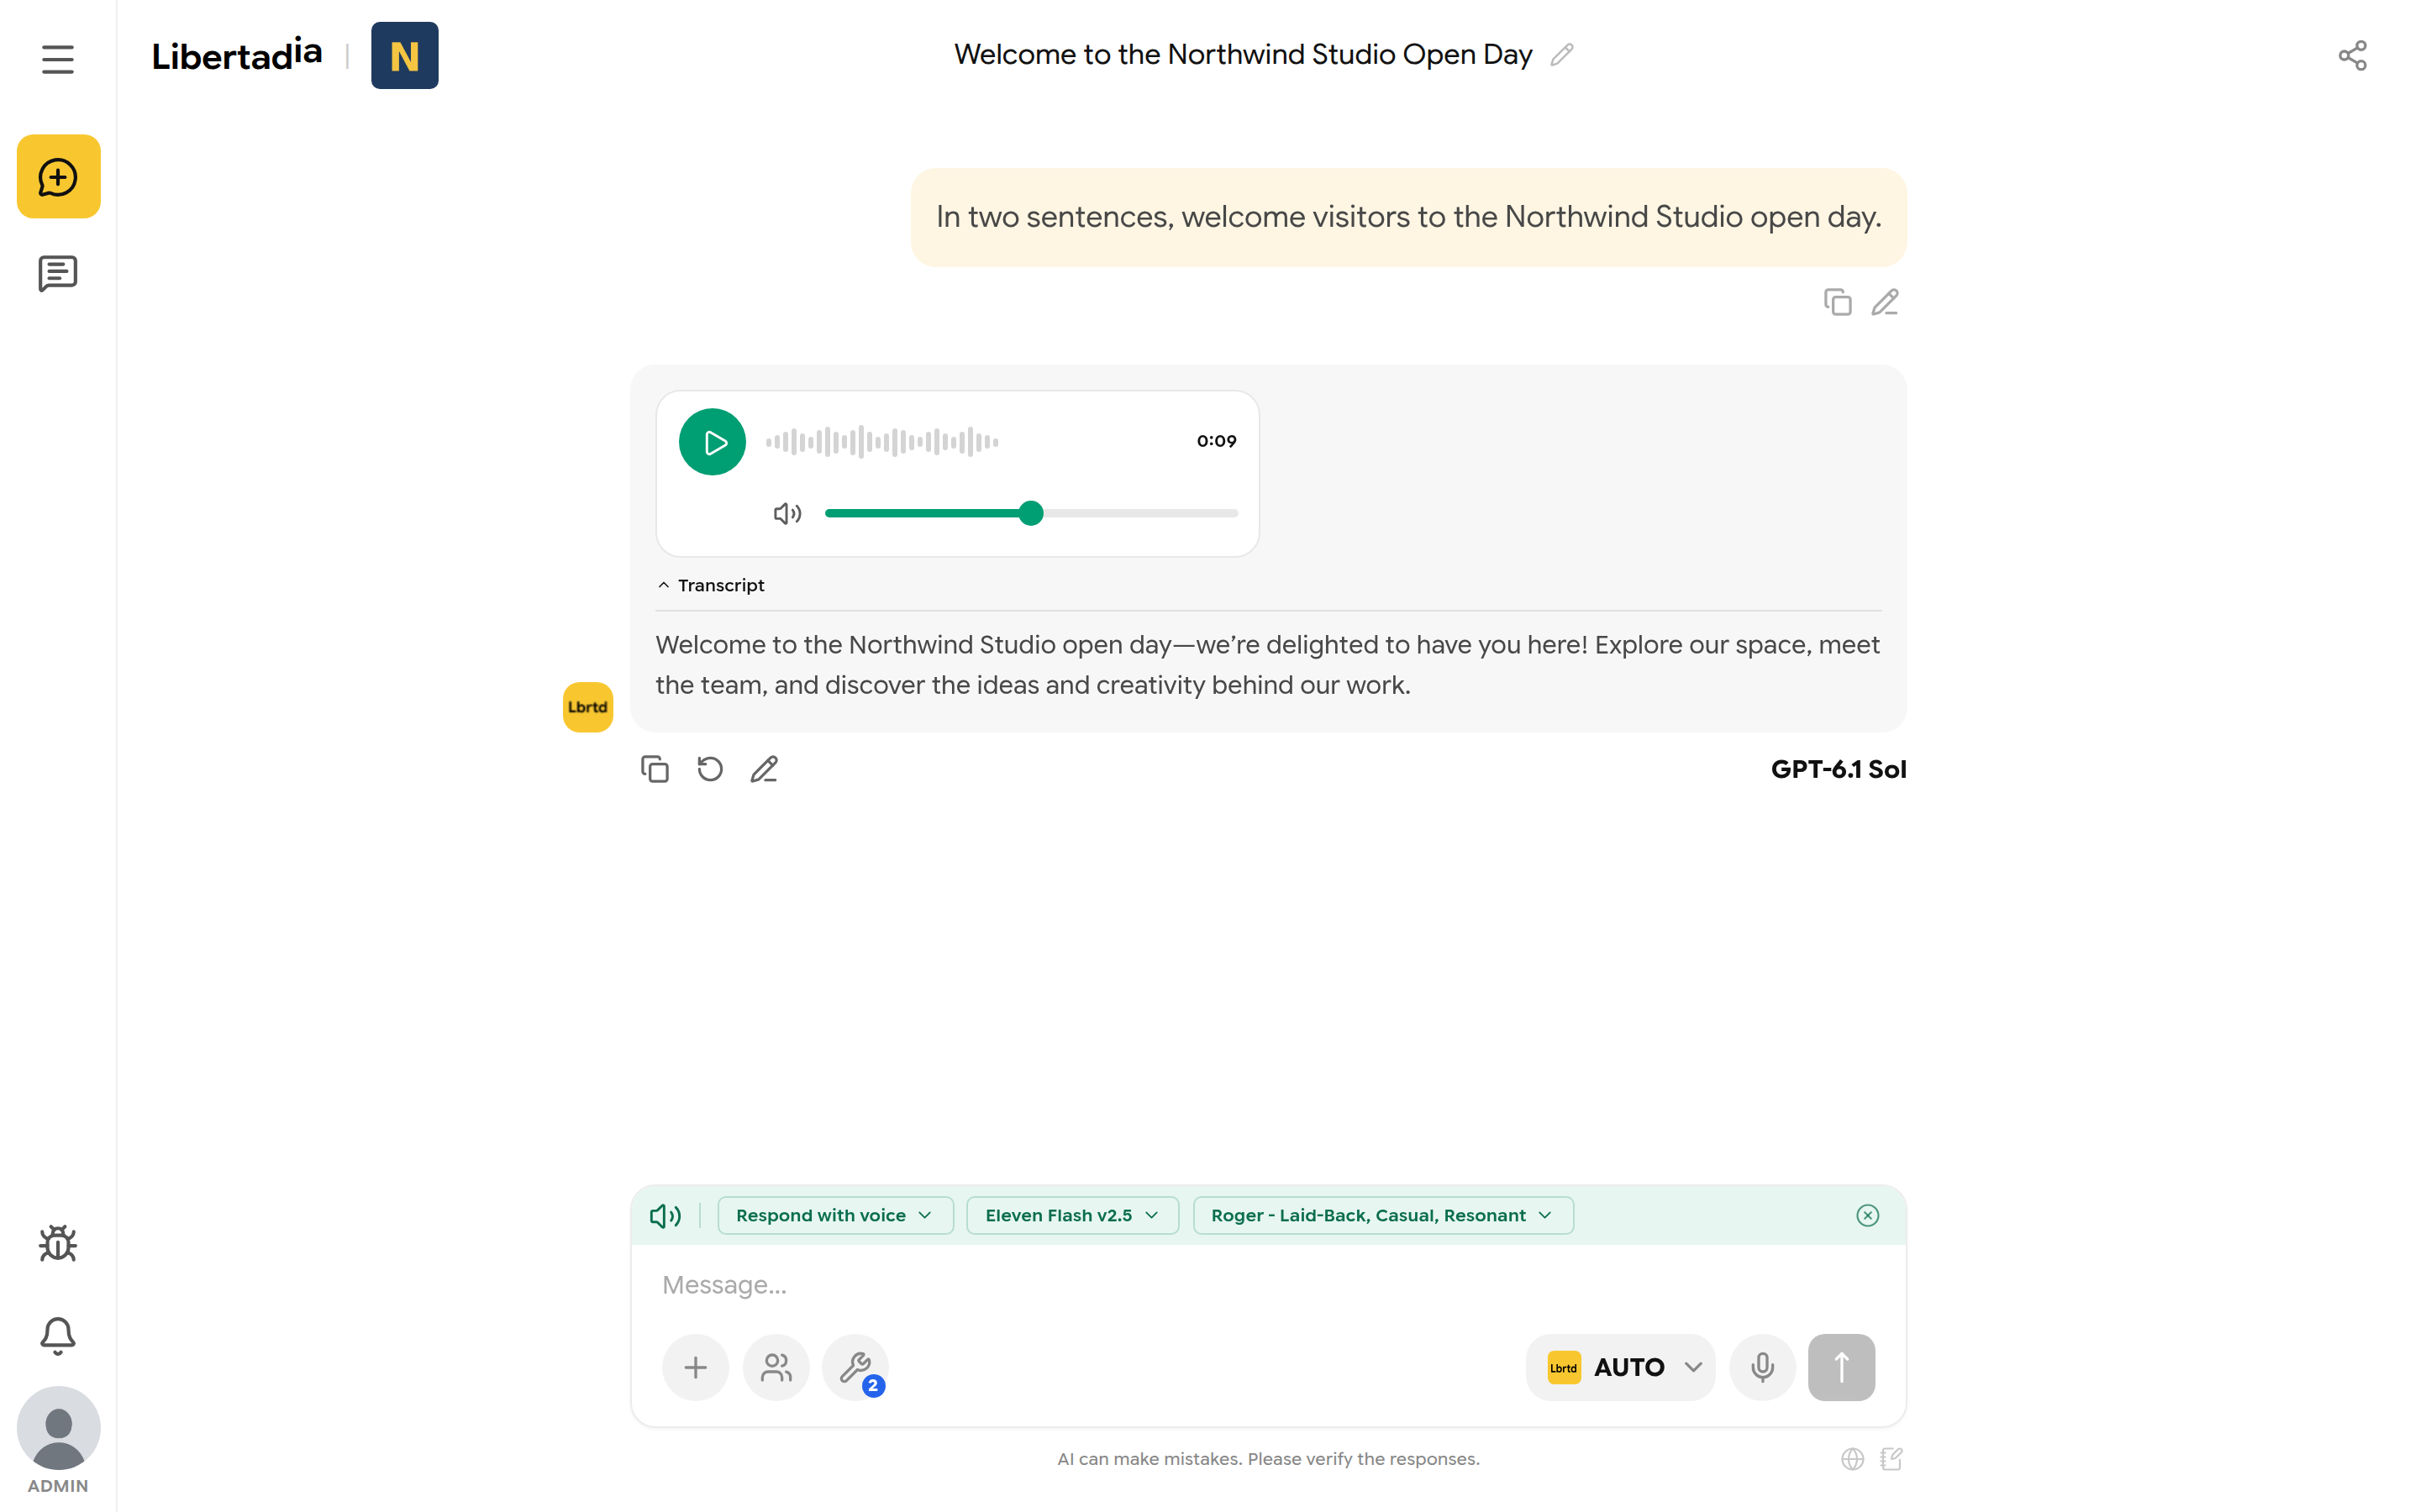Regenerate the assistant response
Viewport: 2420px width, 1512px height.
coord(710,769)
